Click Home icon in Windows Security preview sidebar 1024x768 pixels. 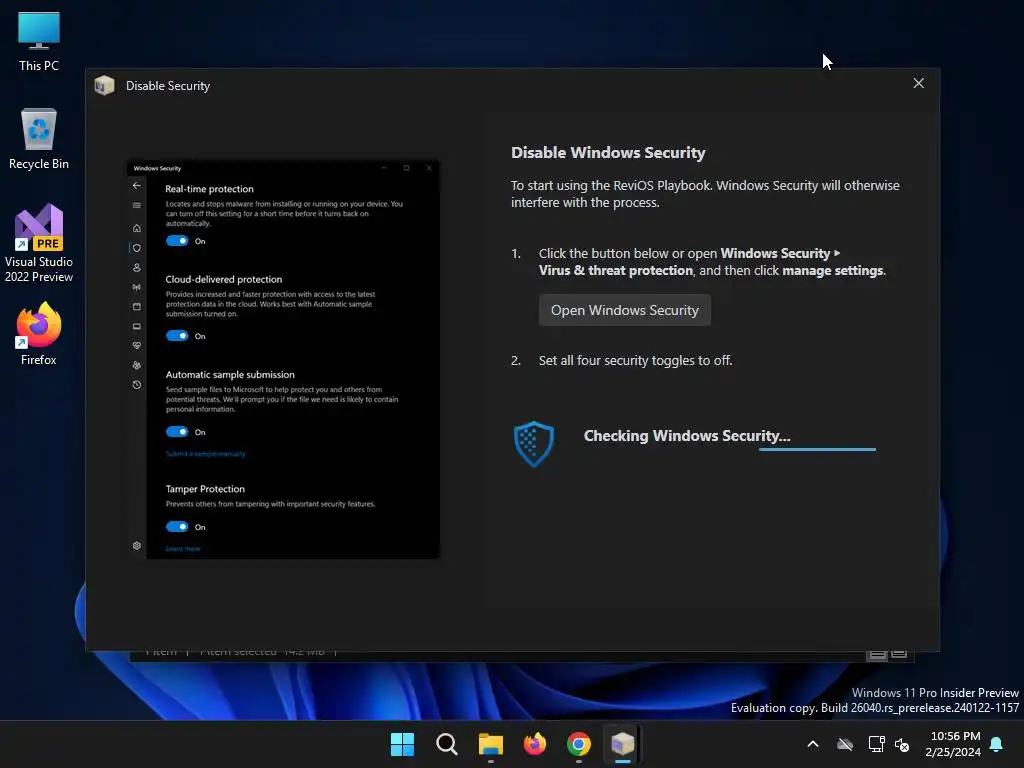[136, 228]
